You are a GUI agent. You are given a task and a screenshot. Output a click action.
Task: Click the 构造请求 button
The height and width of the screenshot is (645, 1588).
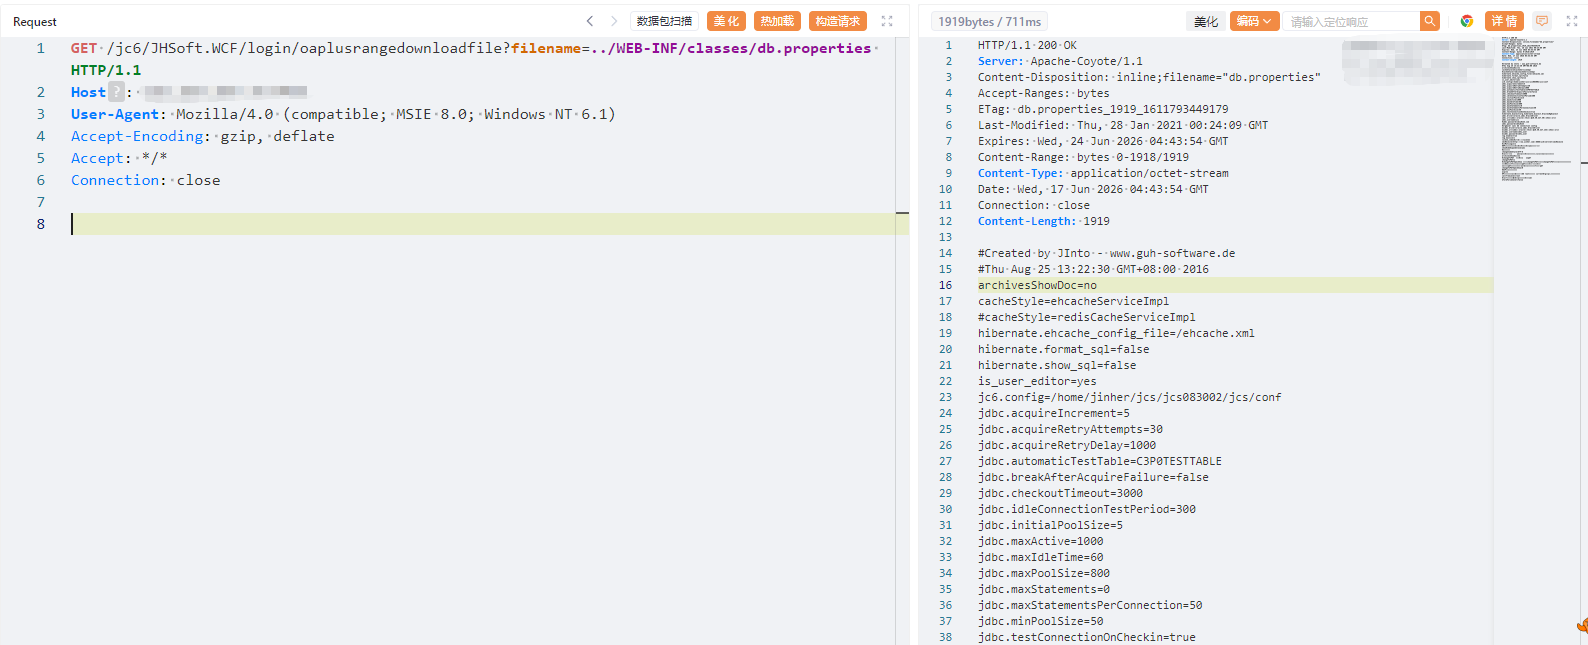tap(838, 21)
